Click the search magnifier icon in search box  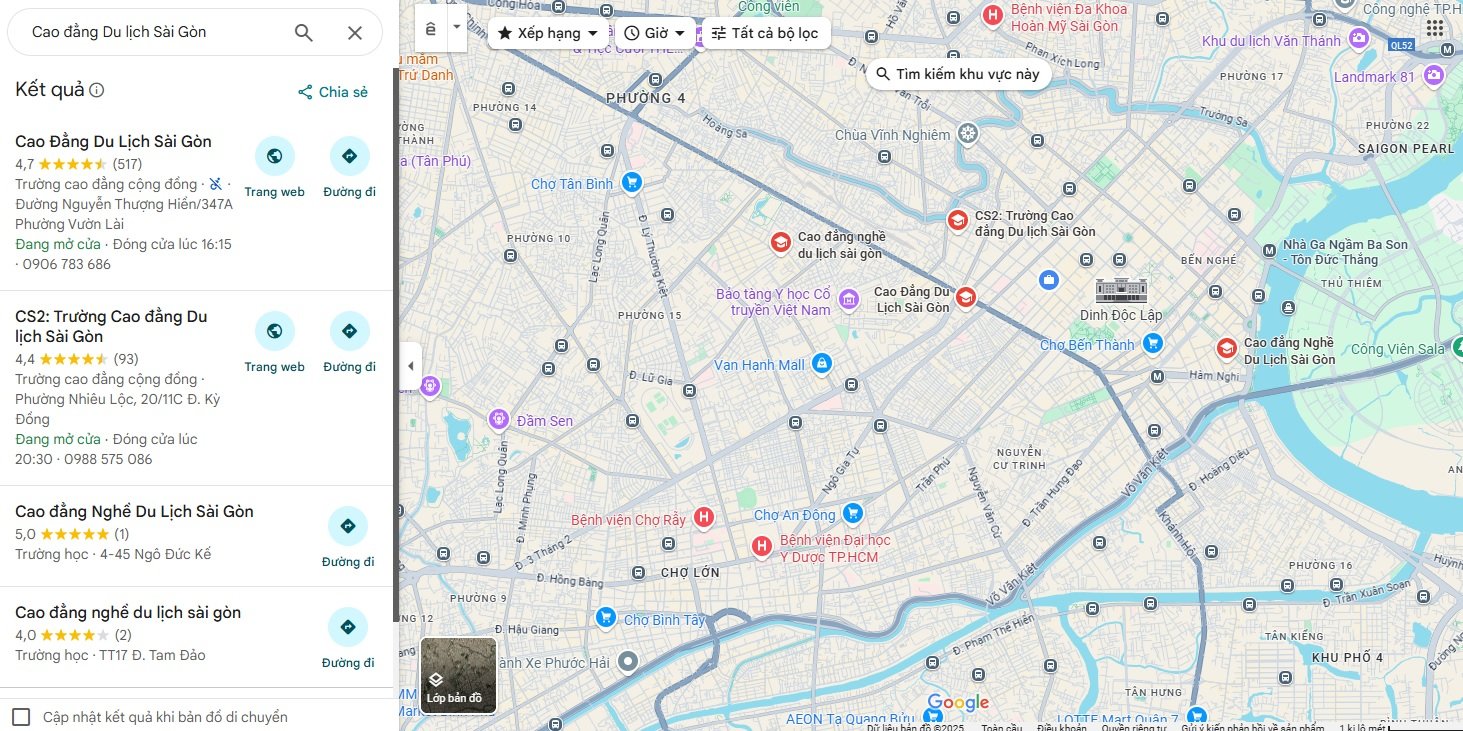click(x=304, y=32)
